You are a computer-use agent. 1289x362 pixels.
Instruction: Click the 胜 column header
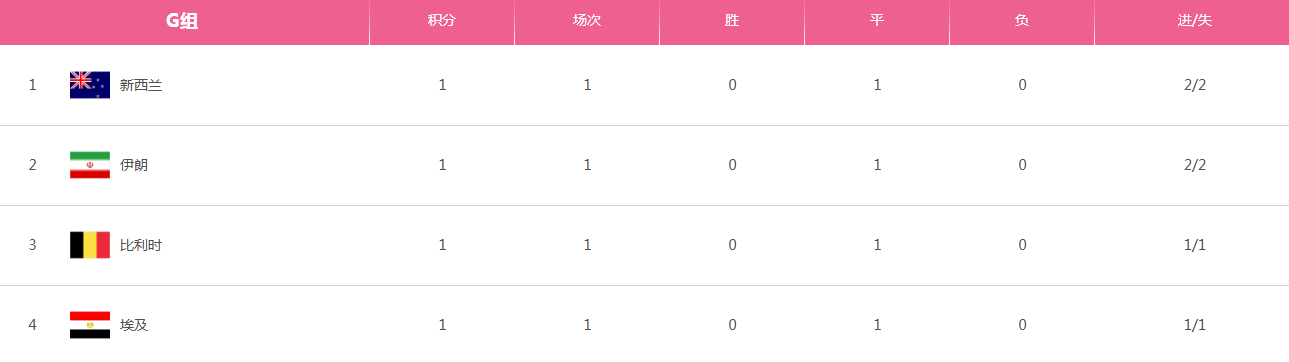732,21
